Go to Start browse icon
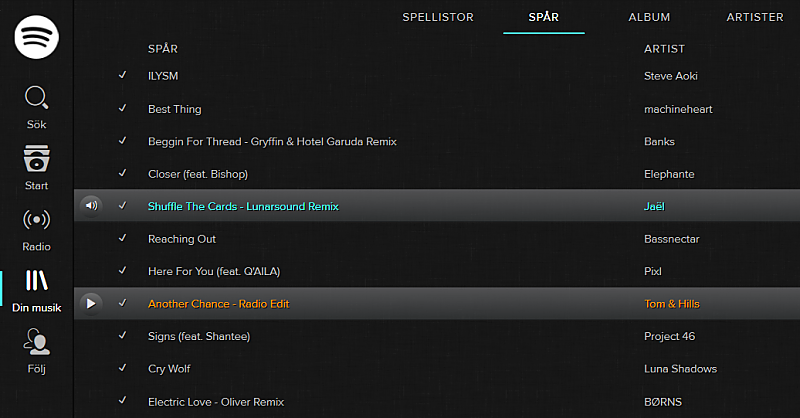The height and width of the screenshot is (418, 800). pyautogui.click(x=36, y=160)
